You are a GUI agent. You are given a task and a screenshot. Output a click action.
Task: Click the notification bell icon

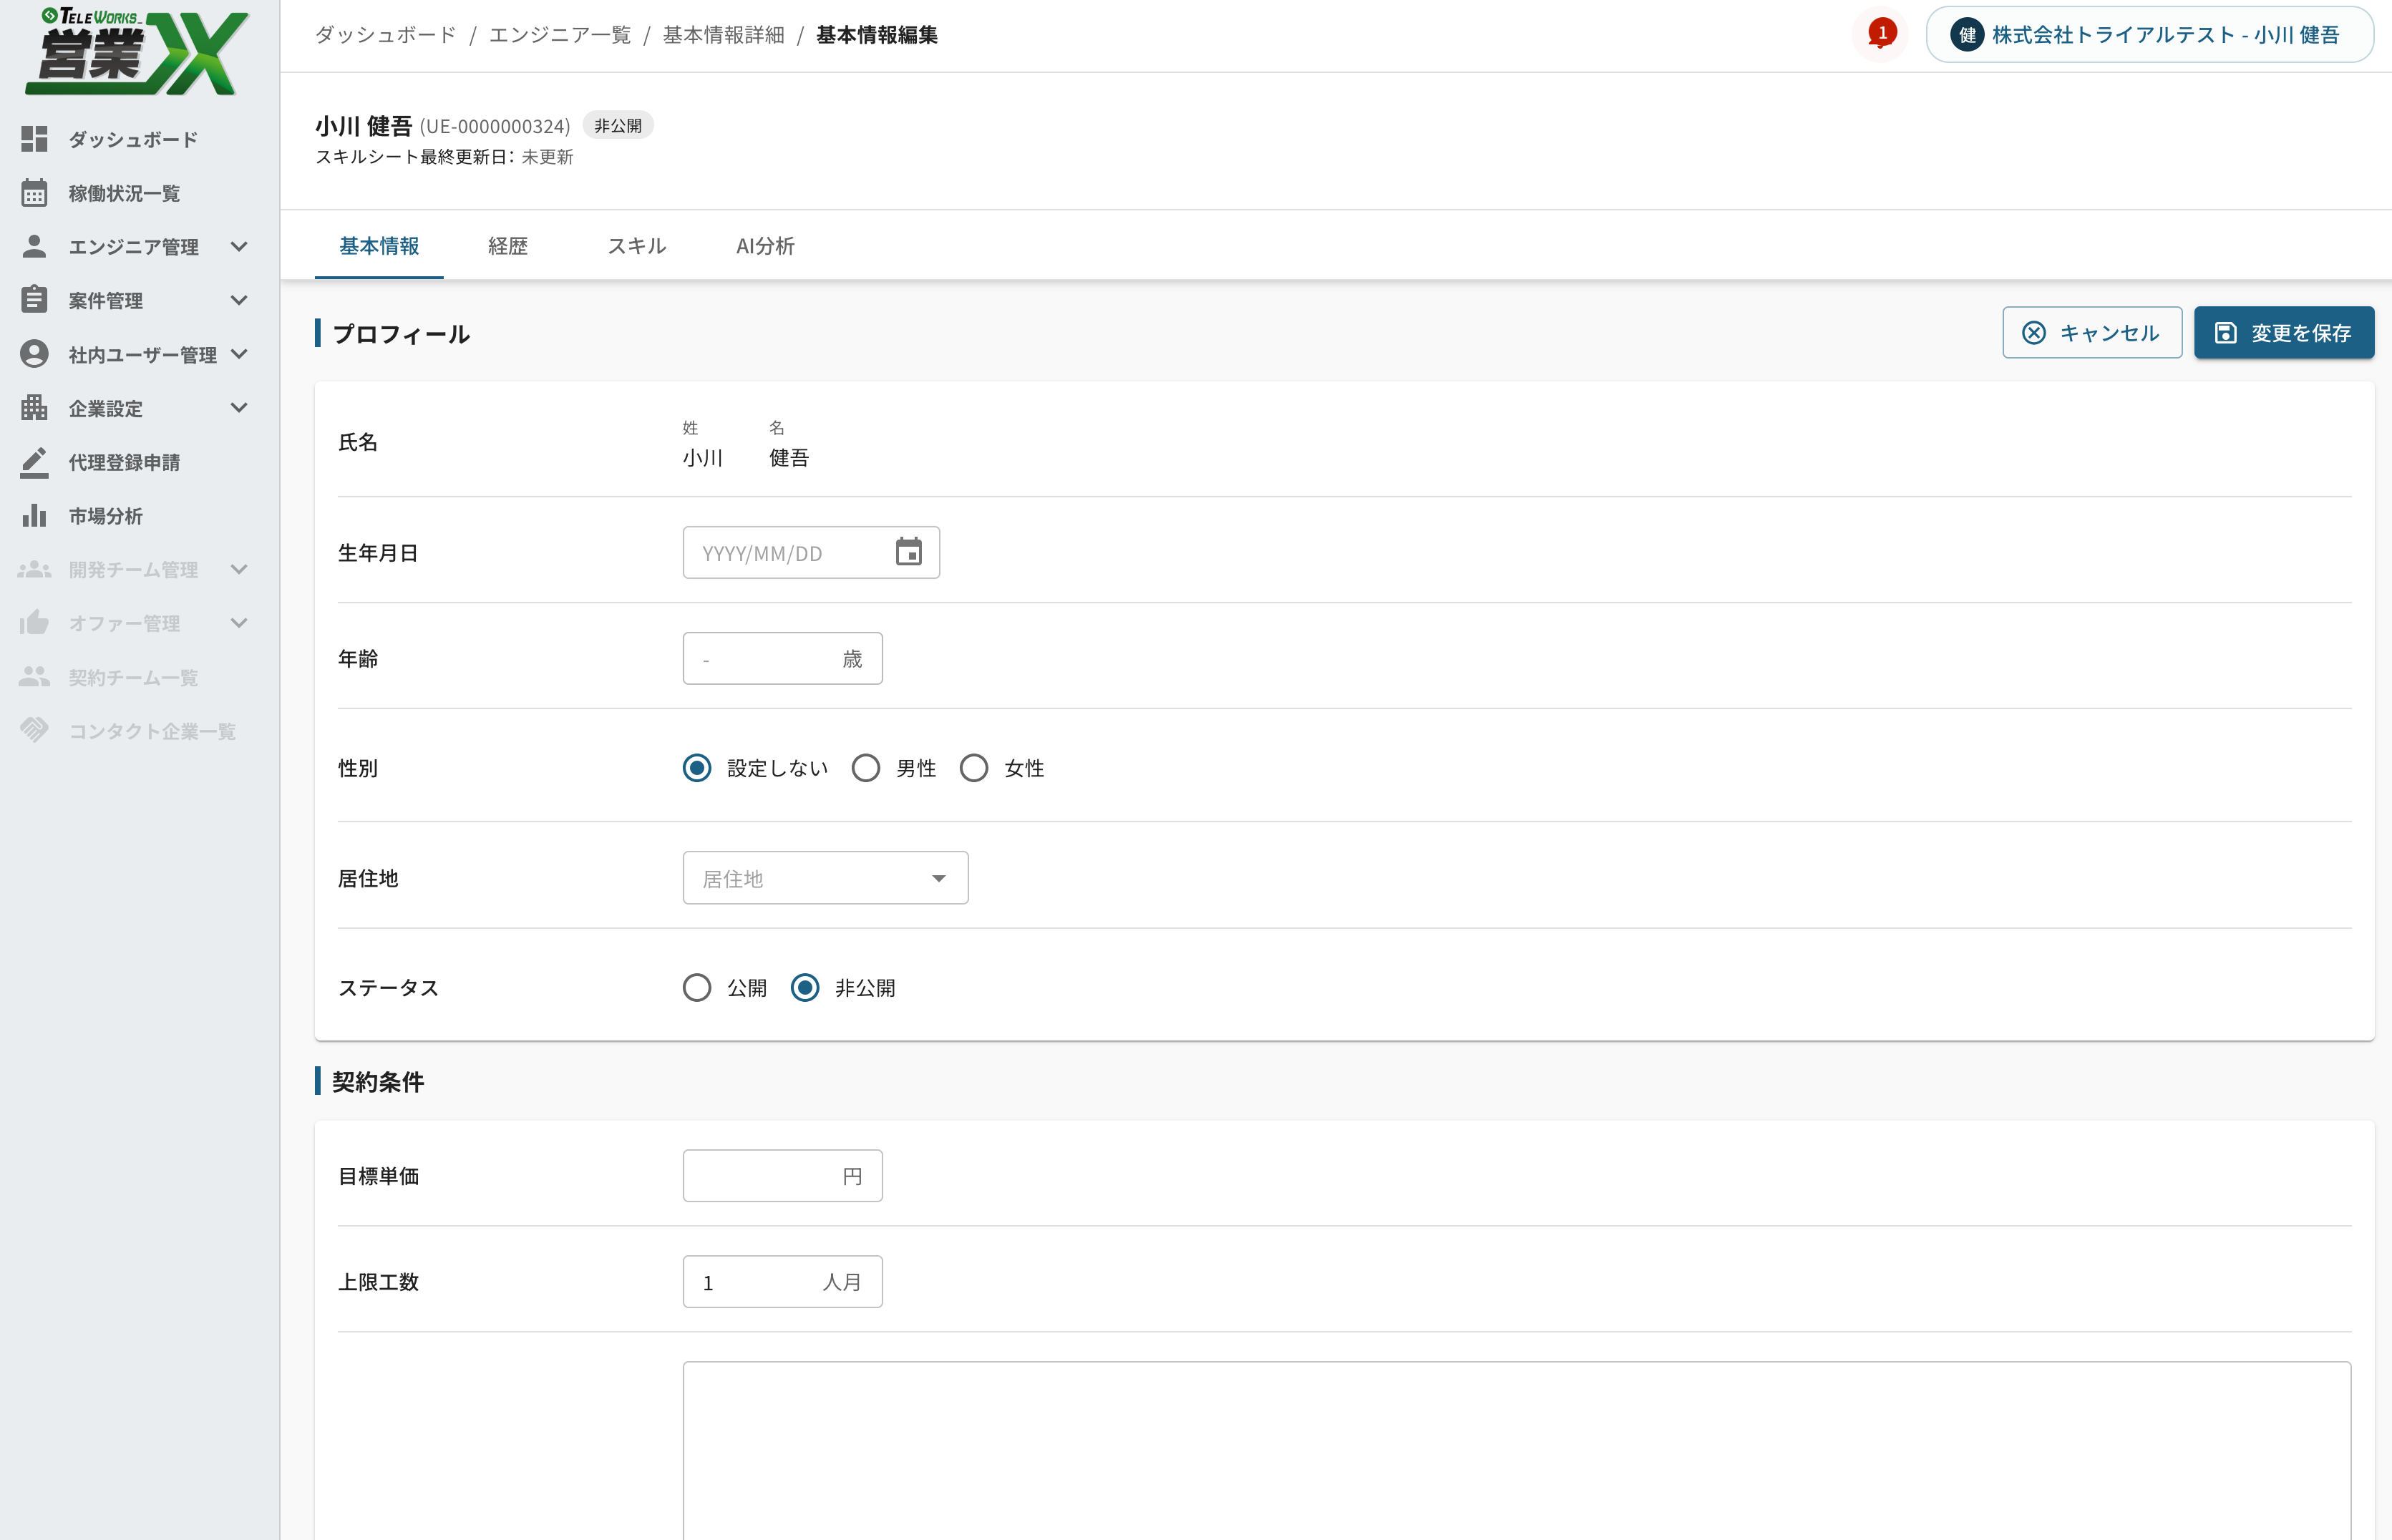pyautogui.click(x=1881, y=34)
